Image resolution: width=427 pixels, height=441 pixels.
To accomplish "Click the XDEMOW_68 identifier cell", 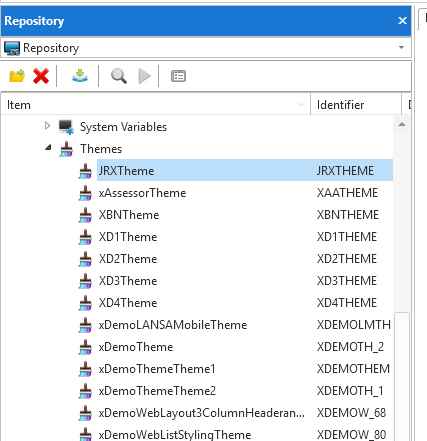I will coord(351,413).
